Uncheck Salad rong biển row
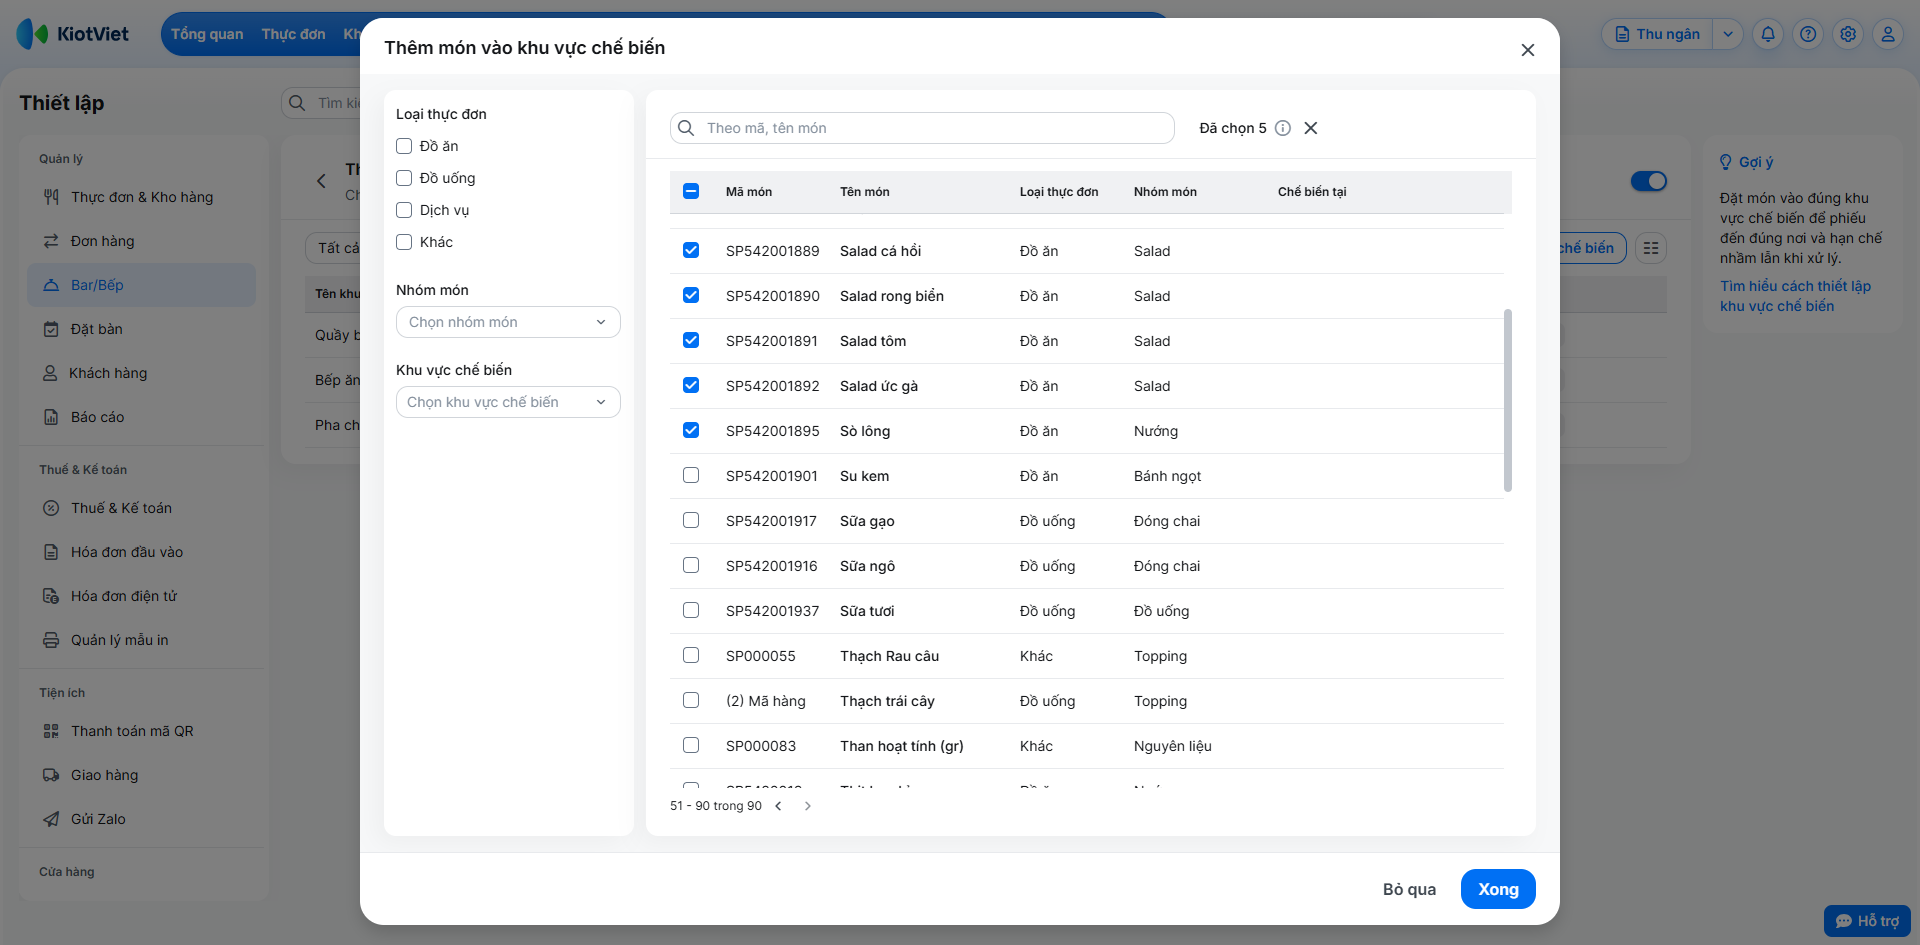 pos(691,295)
